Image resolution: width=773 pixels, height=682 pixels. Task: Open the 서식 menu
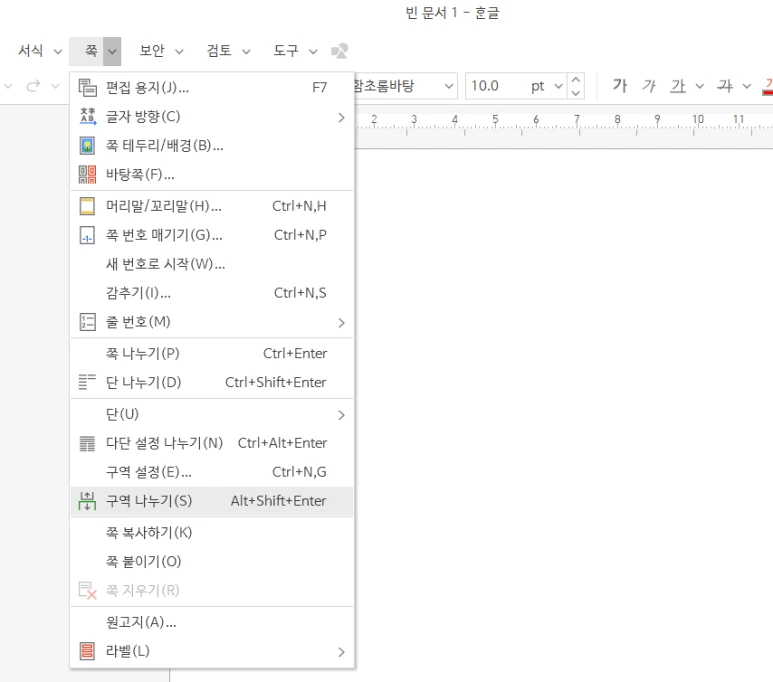31,51
